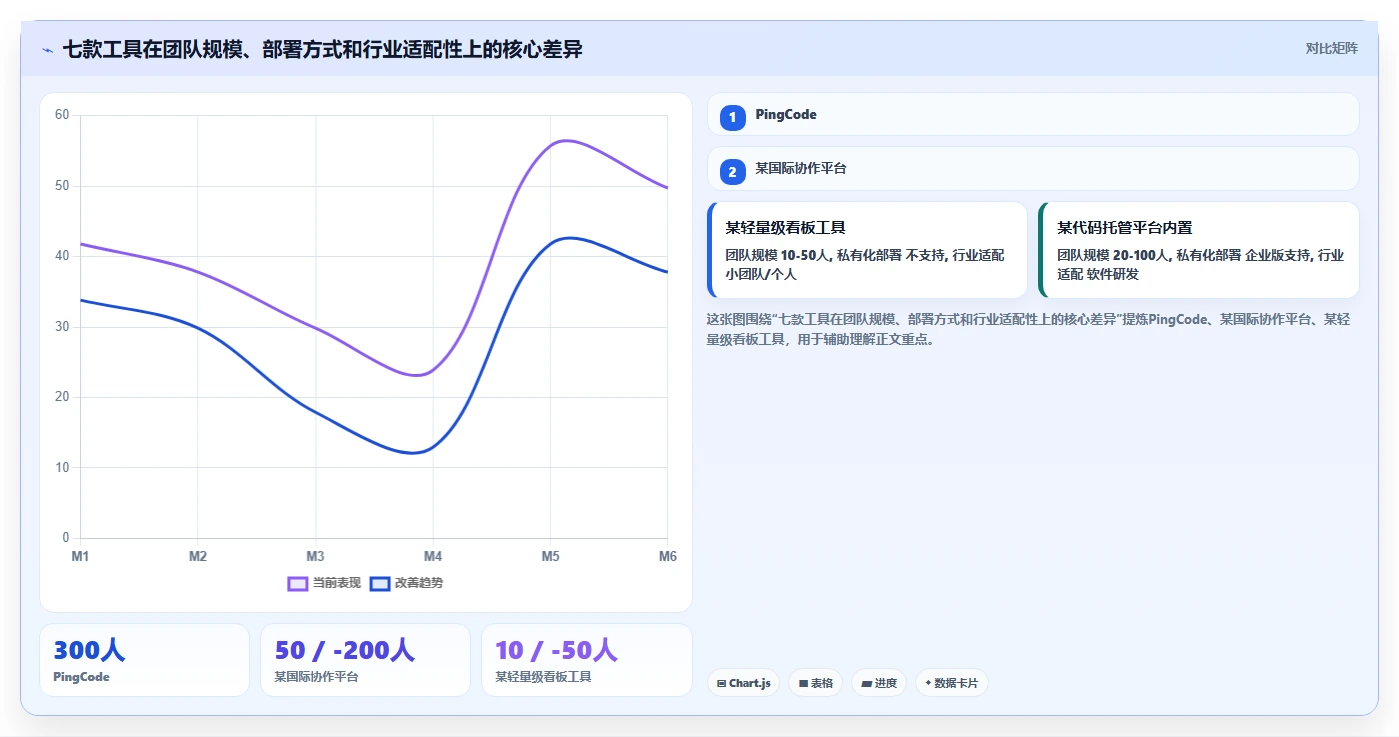Click the 某轻量级看板工具 caption under 10 / -50人
1399x737 pixels.
click(x=543, y=677)
